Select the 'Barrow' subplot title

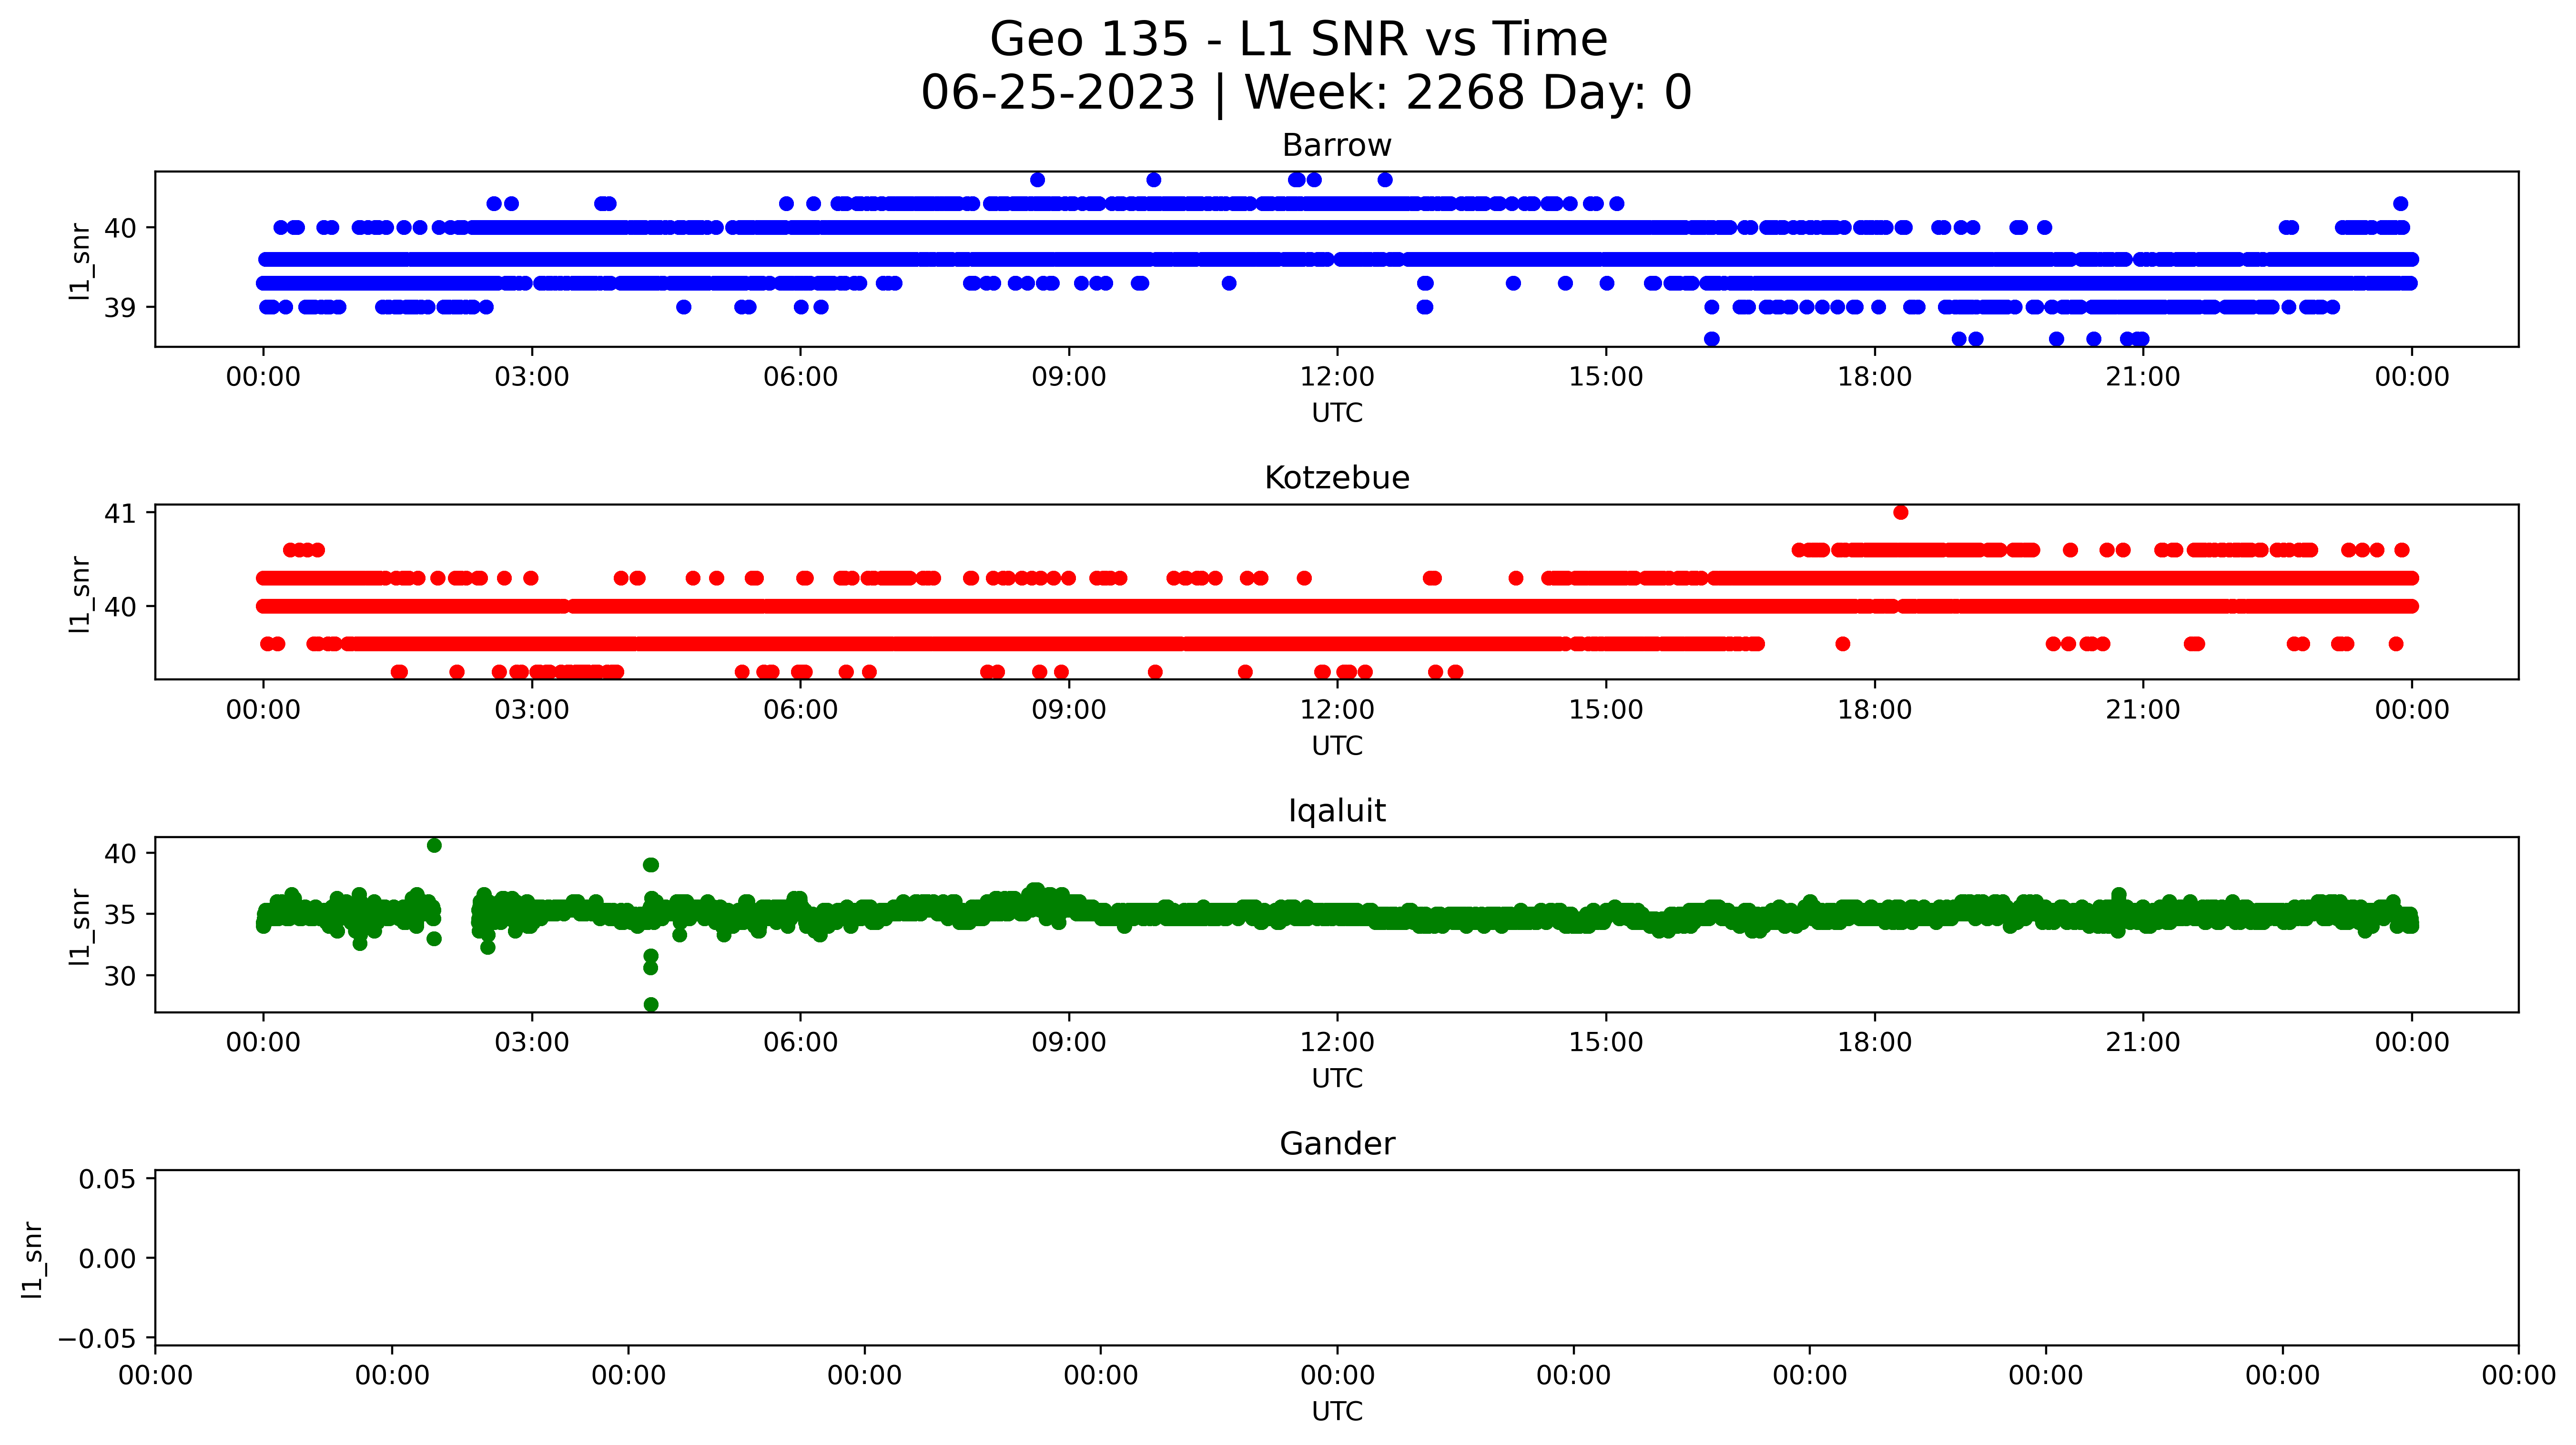(1337, 146)
